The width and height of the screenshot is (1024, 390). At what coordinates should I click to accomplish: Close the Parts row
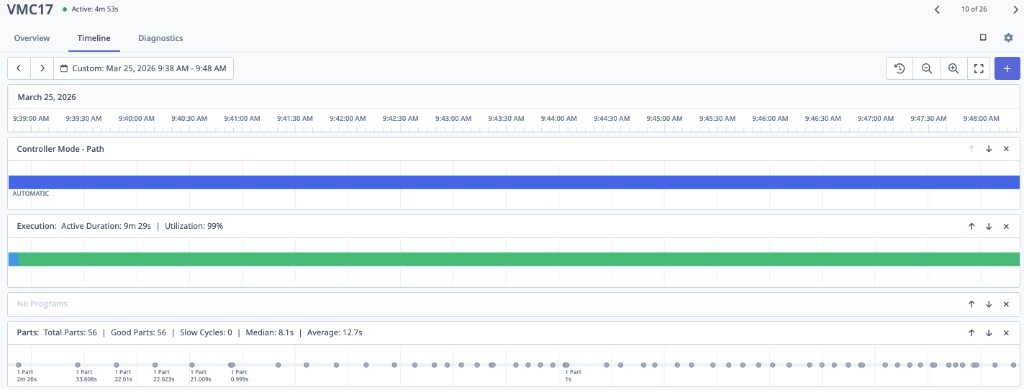point(1006,333)
